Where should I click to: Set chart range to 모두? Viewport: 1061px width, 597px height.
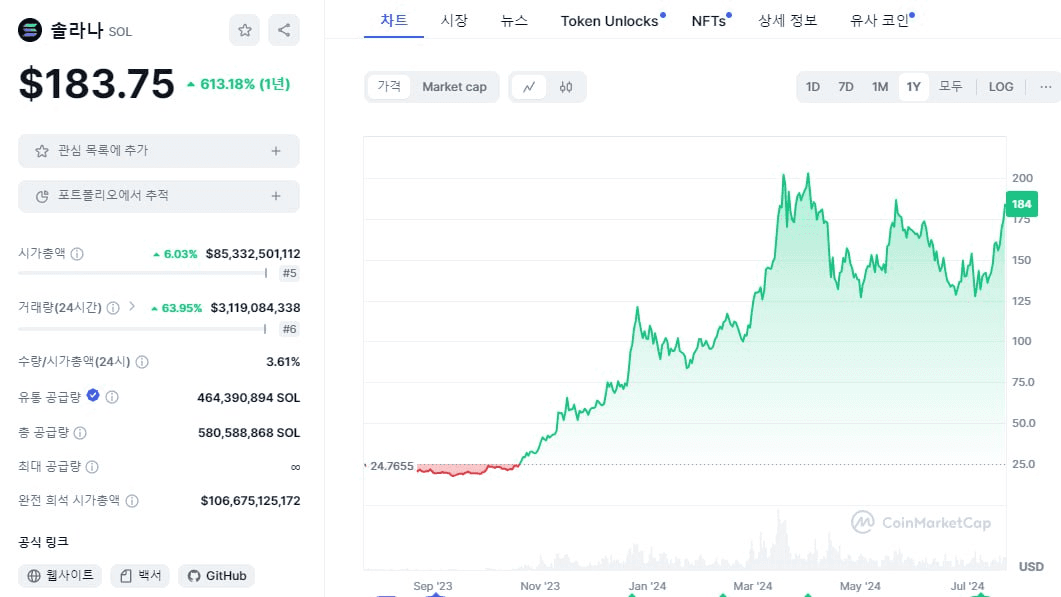pos(951,87)
